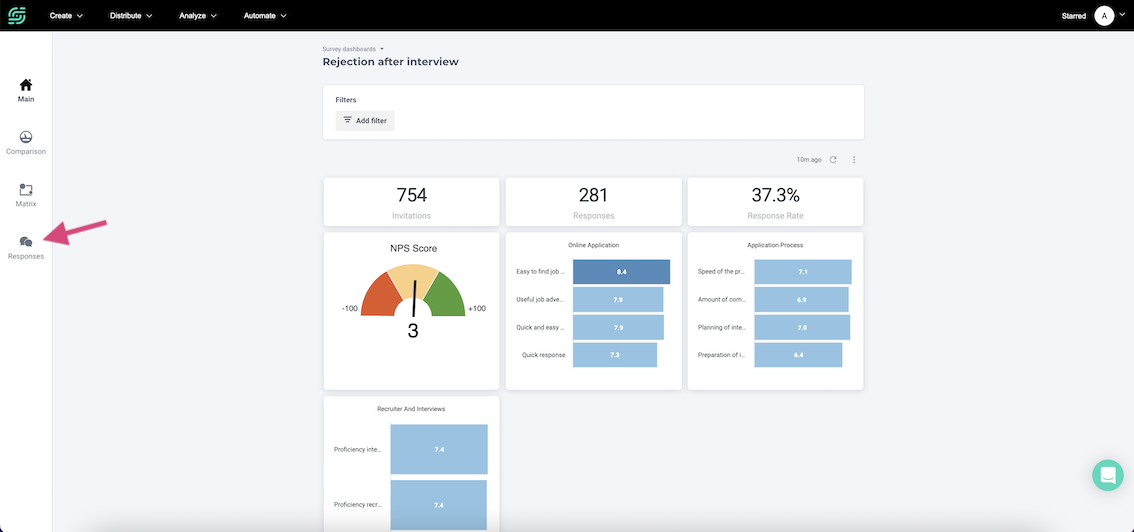Open the Comparison view in sidebar
The width and height of the screenshot is (1134, 532).
click(26, 137)
